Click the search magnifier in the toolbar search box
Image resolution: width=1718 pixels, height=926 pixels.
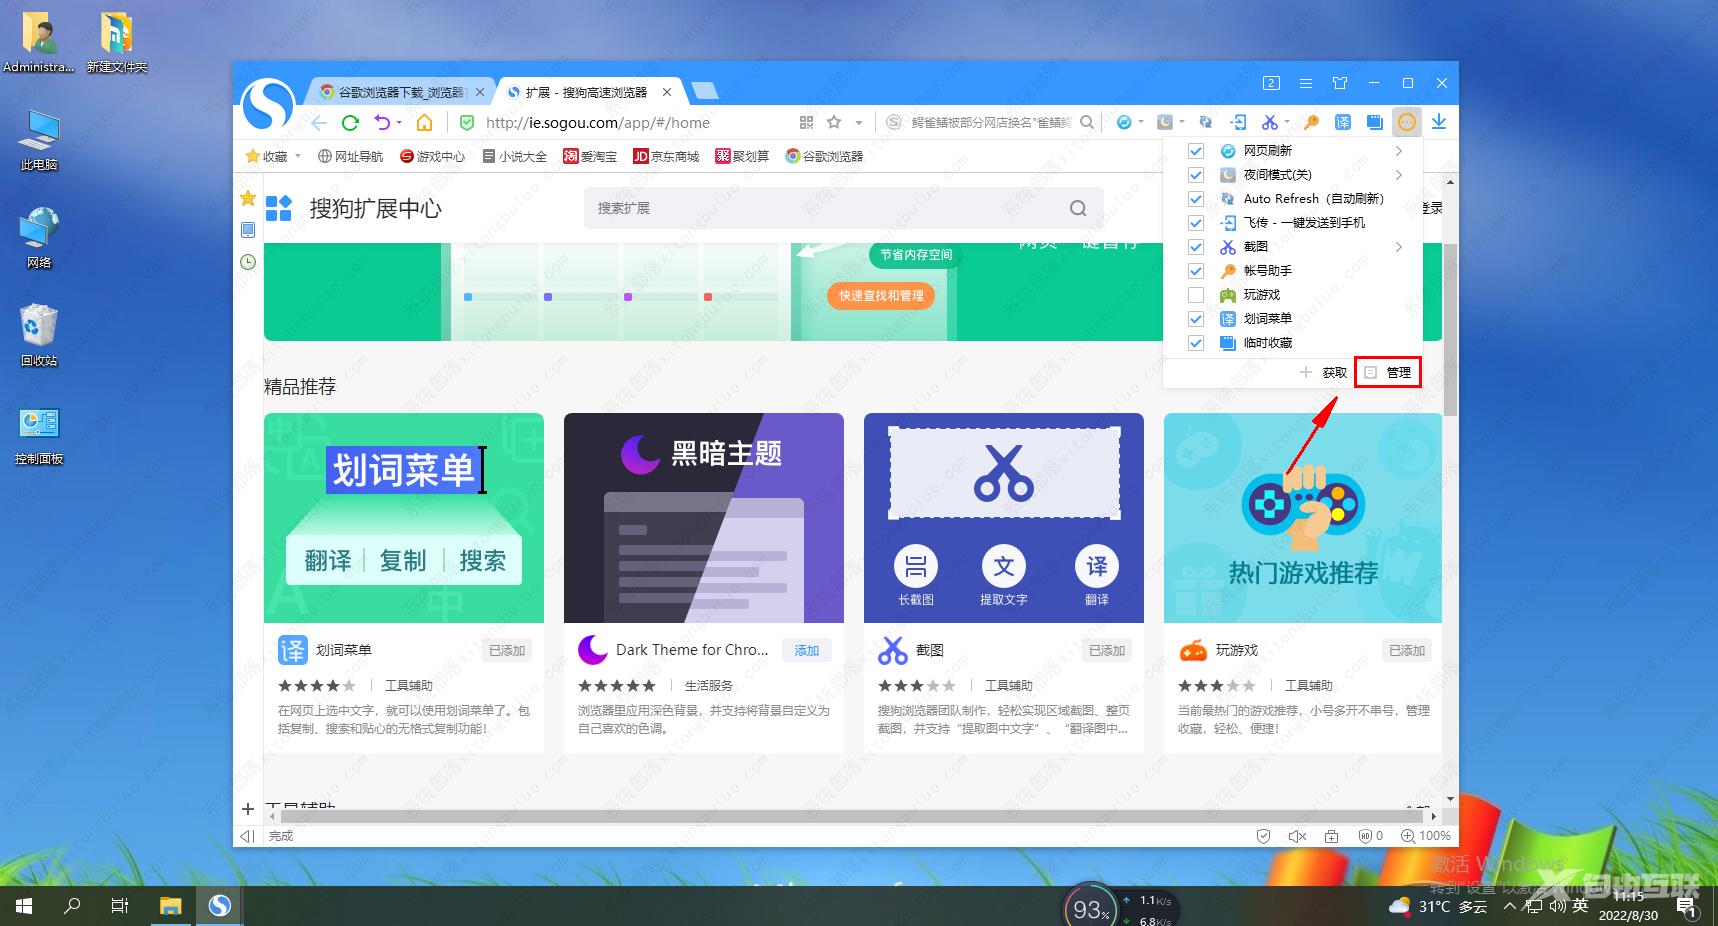click(1087, 122)
